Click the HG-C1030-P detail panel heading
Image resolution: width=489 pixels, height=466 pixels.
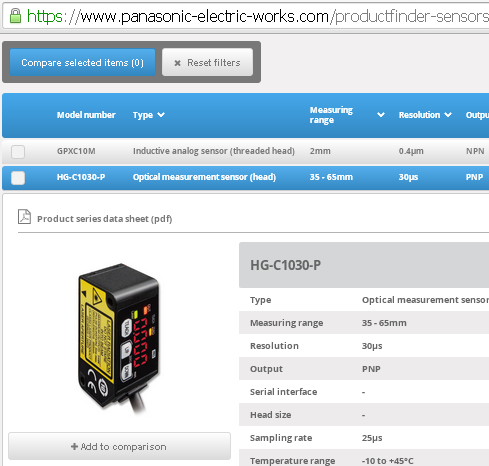[286, 265]
